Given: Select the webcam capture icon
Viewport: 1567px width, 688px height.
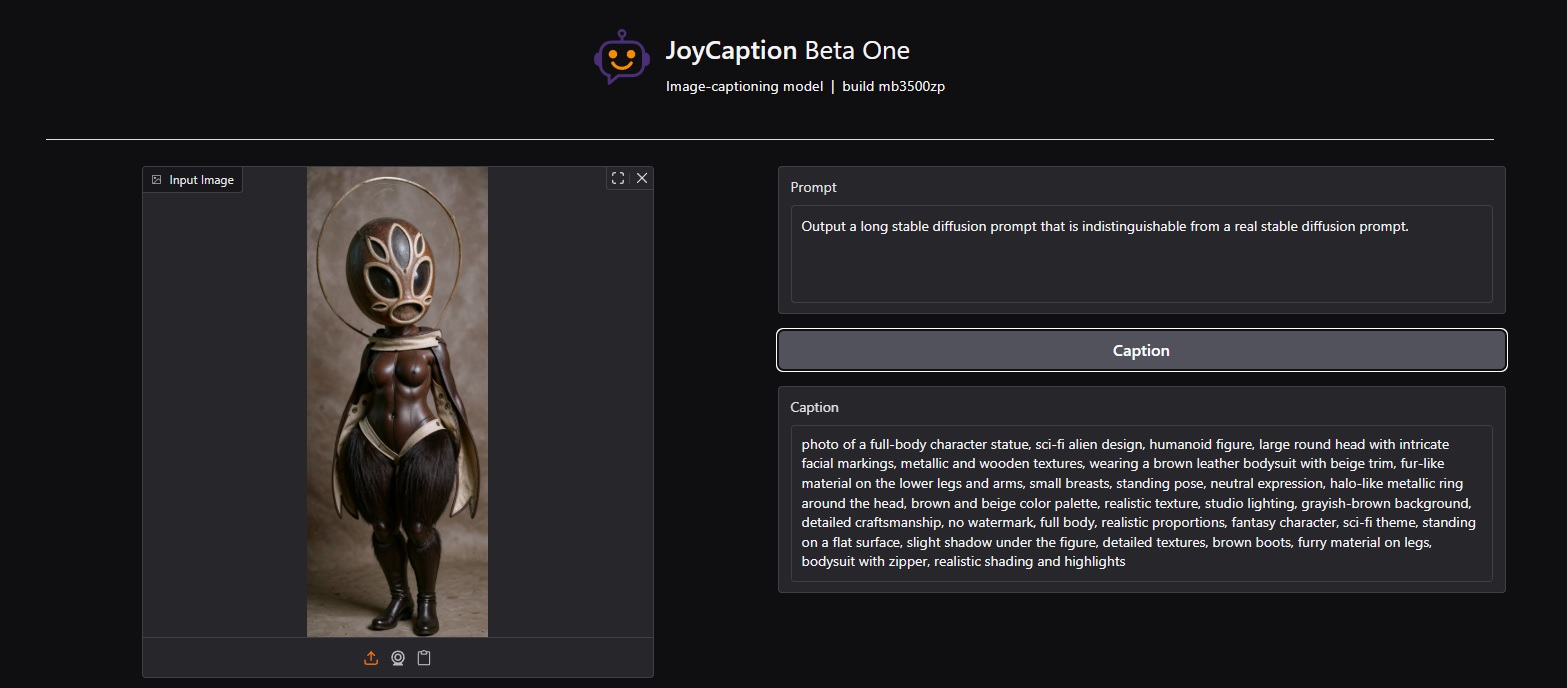Looking at the screenshot, I should click(398, 658).
